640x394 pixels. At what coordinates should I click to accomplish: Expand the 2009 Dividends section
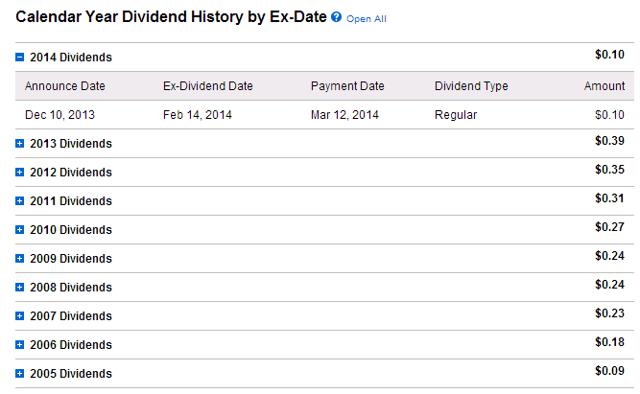point(20,258)
